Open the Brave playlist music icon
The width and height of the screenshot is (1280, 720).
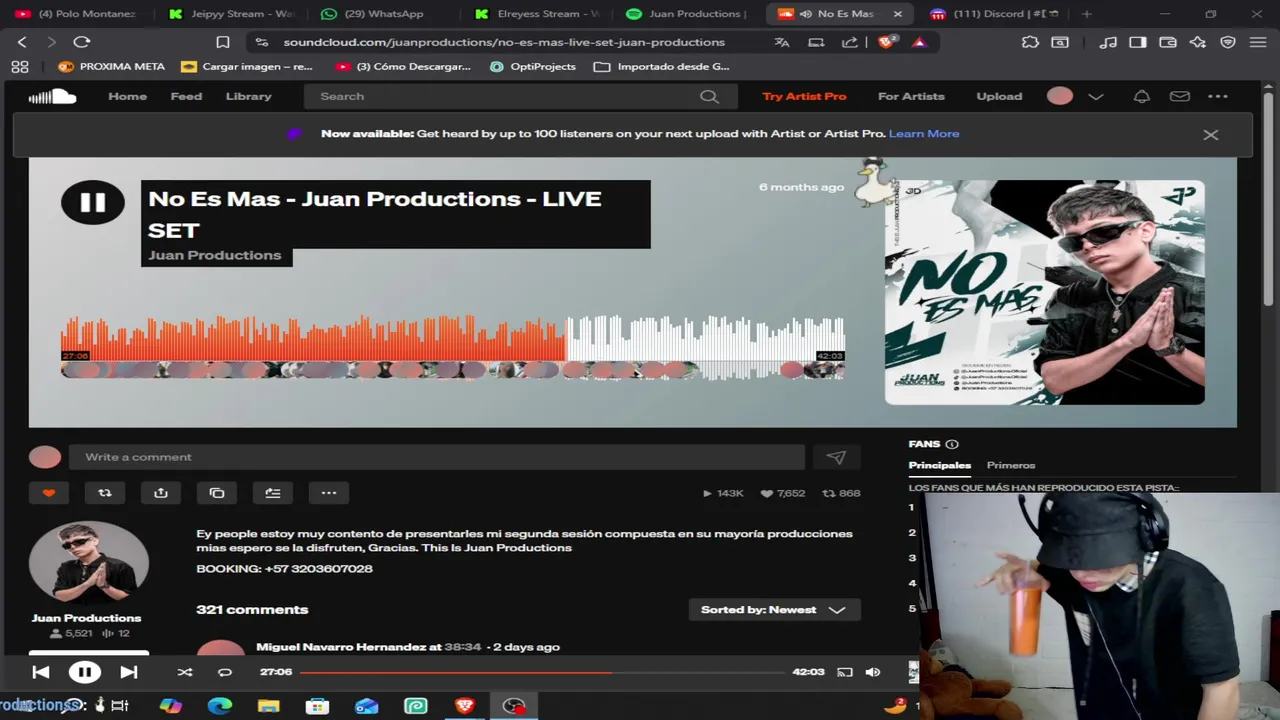click(1108, 42)
